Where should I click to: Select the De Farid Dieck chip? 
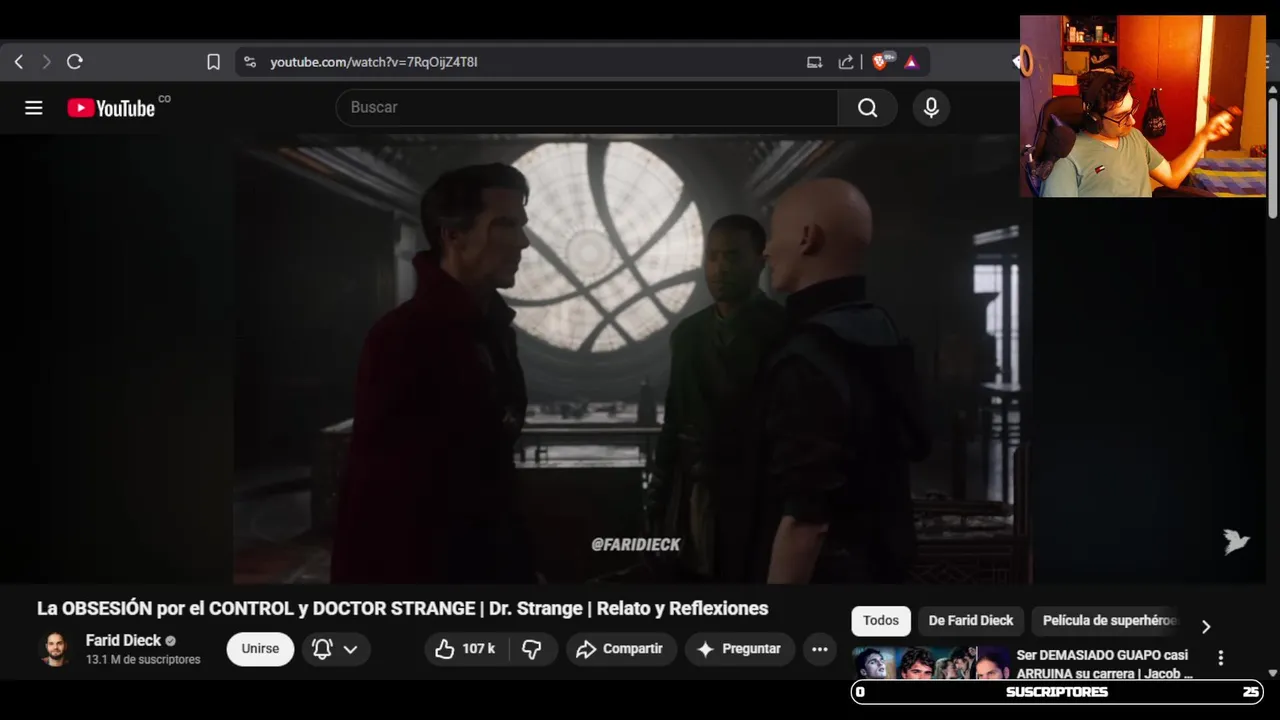pos(971,620)
